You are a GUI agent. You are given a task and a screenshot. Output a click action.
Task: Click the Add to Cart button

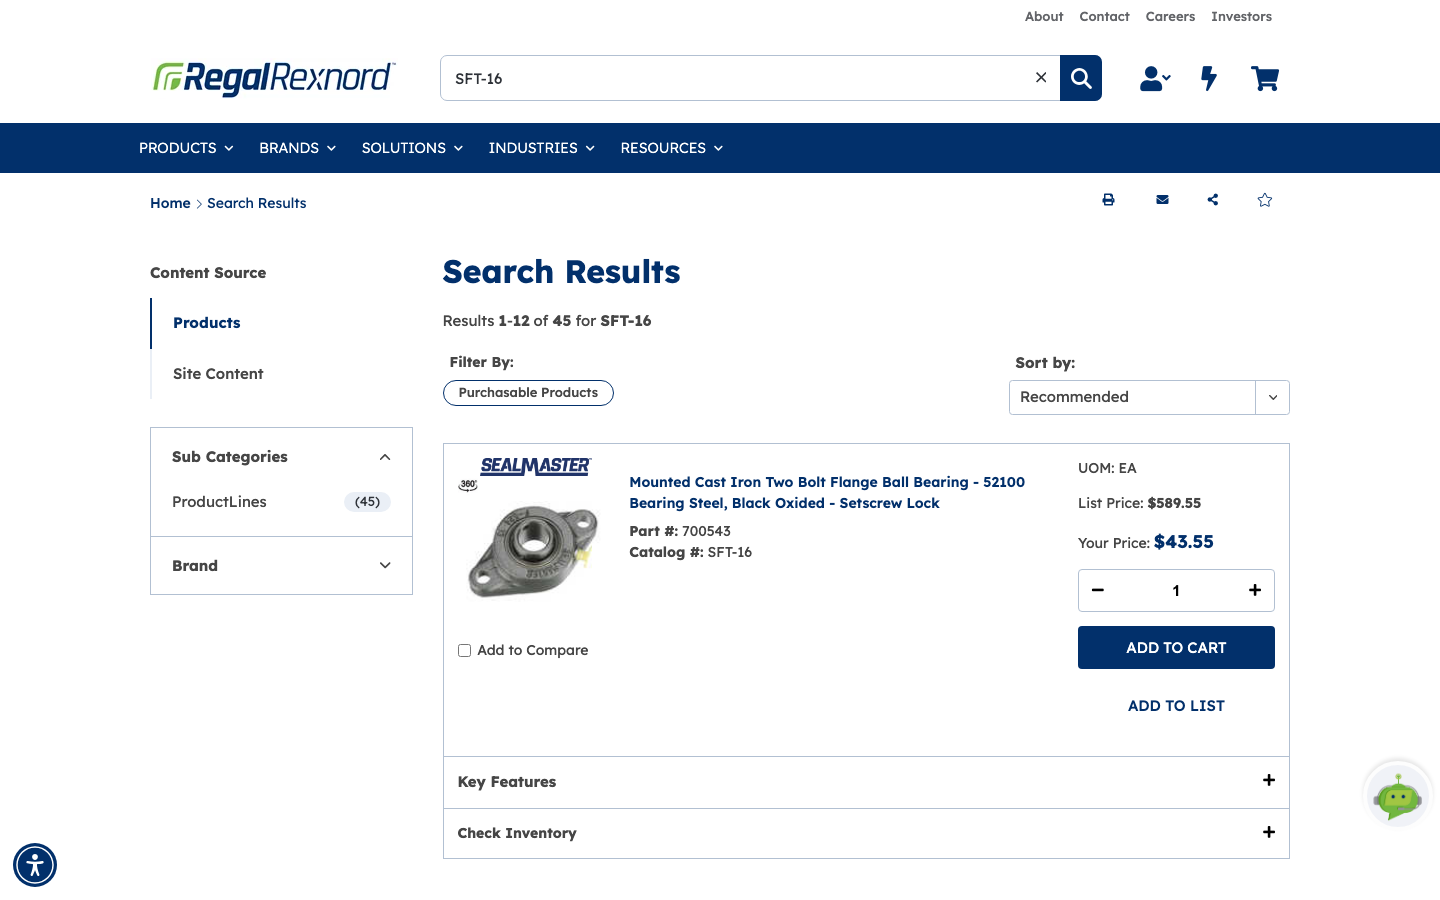[1176, 648]
